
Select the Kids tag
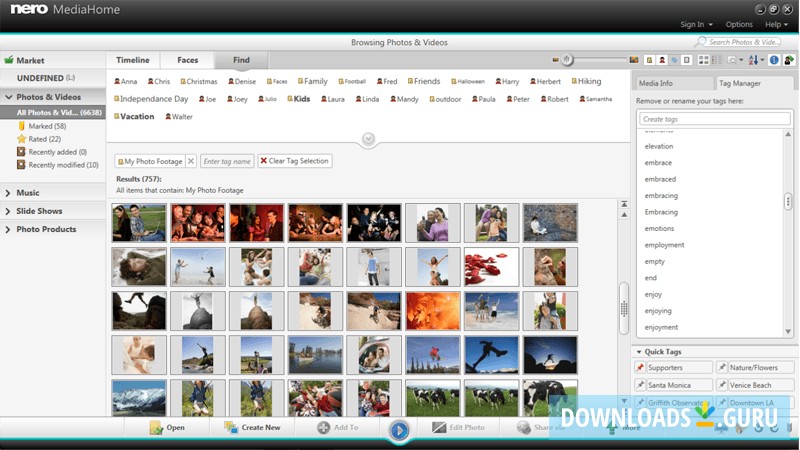tap(299, 99)
